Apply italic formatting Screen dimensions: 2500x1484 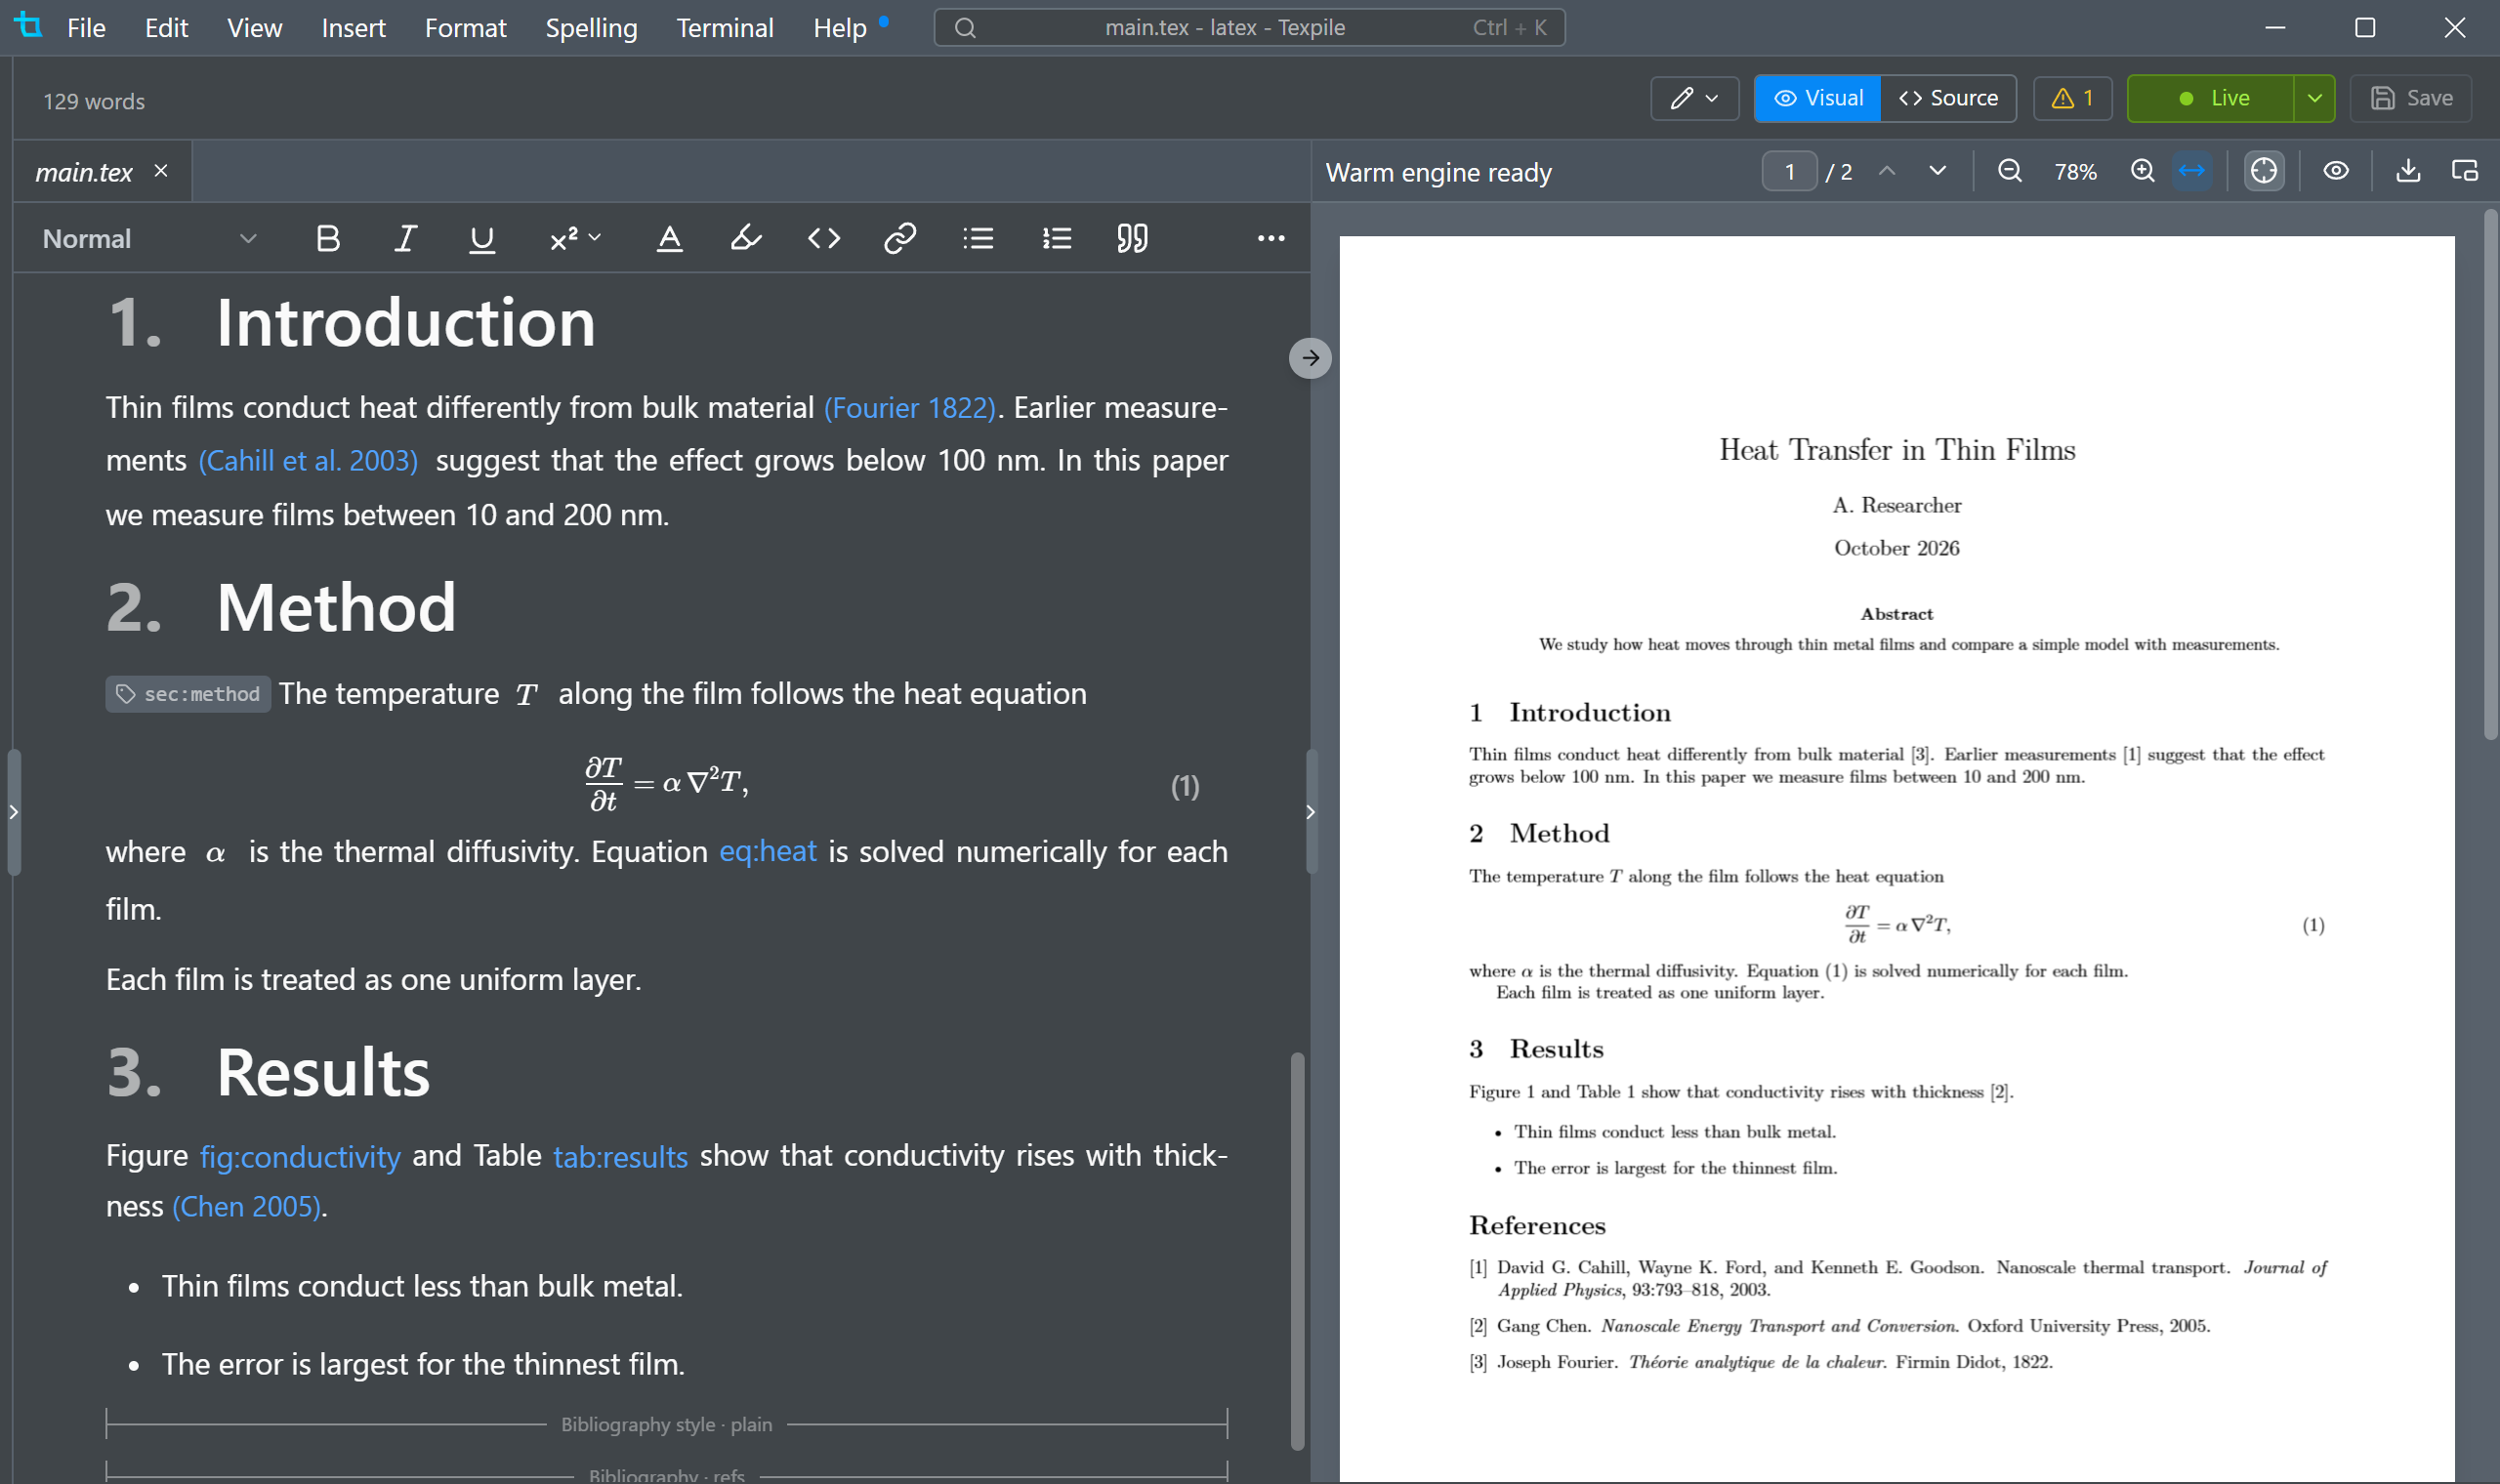(405, 238)
